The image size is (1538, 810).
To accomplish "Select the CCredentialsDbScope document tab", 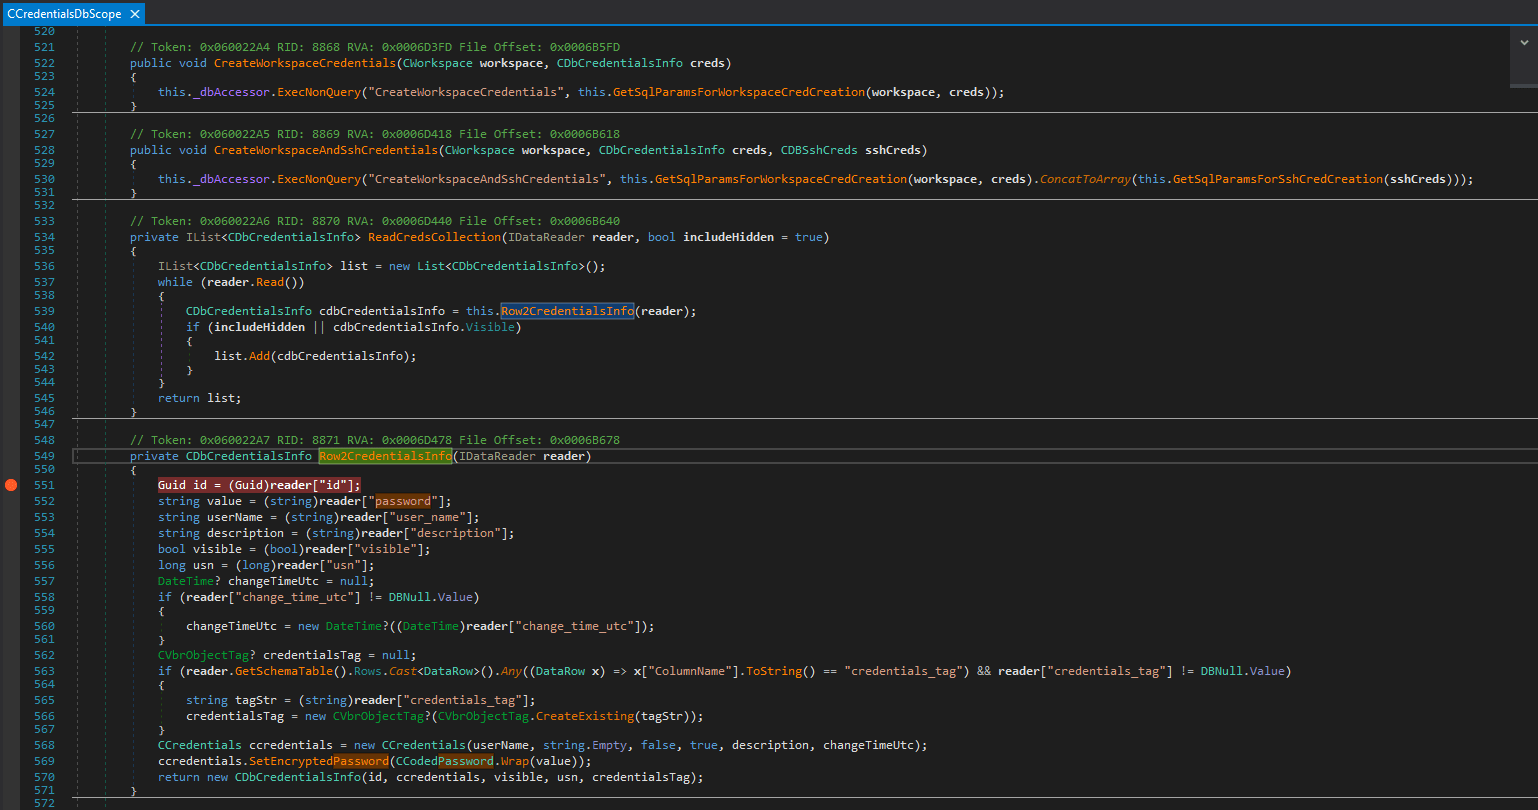I will coord(65,14).
